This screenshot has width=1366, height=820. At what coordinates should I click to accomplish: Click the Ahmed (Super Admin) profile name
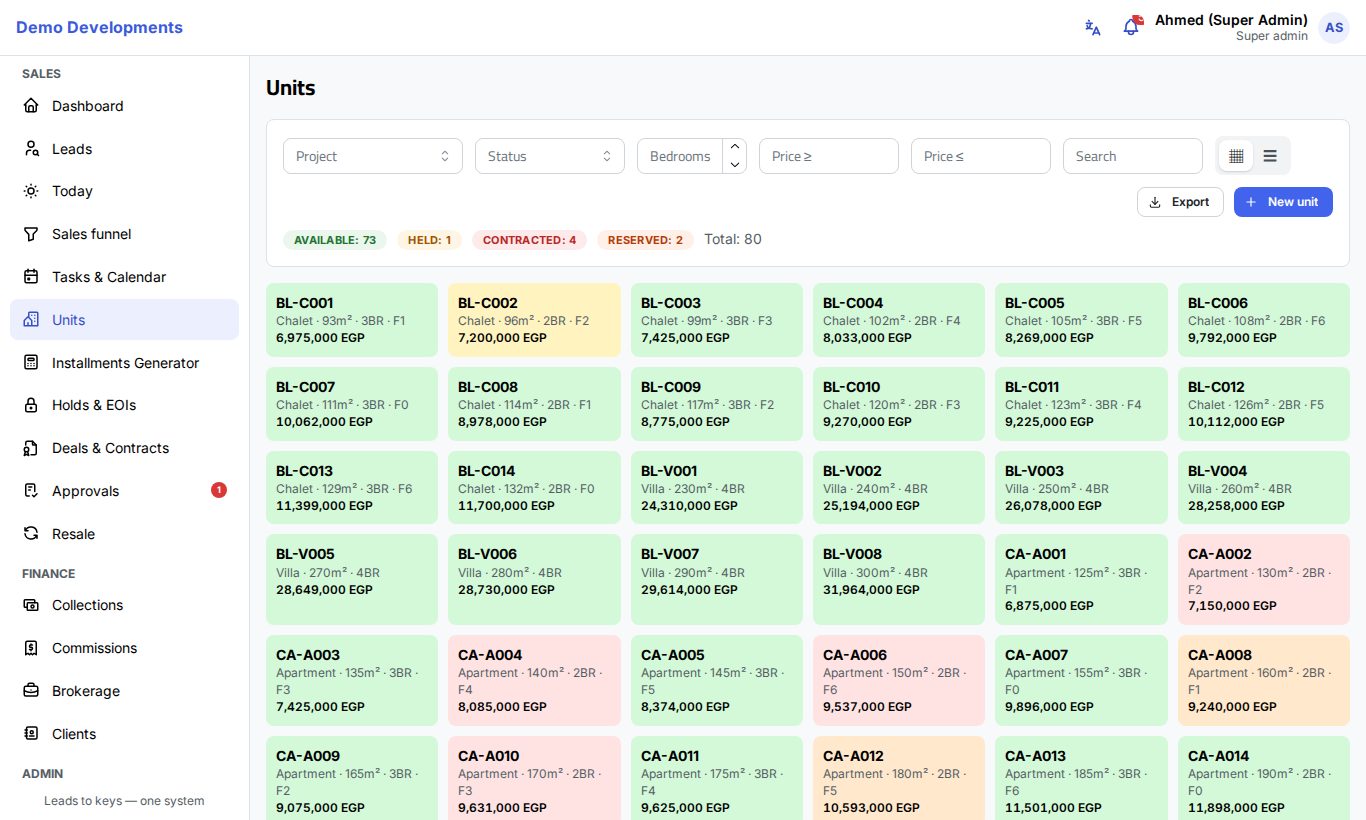click(1231, 20)
